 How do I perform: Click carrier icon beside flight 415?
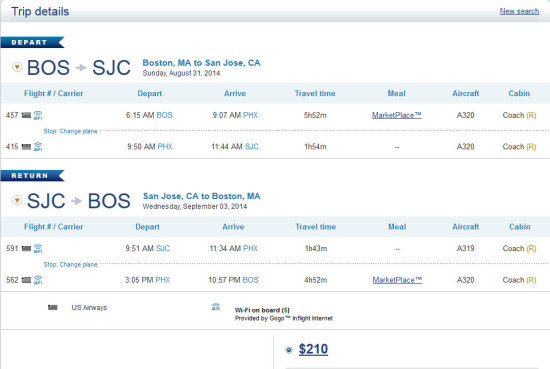[x=26, y=147]
